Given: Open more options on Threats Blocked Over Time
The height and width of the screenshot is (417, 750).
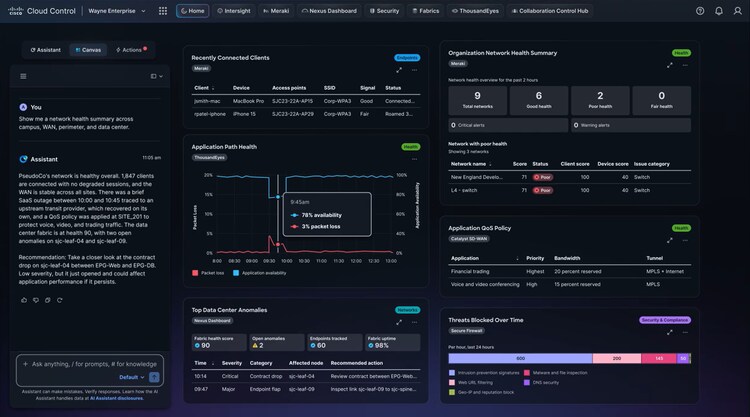Looking at the screenshot, I should (x=685, y=332).
